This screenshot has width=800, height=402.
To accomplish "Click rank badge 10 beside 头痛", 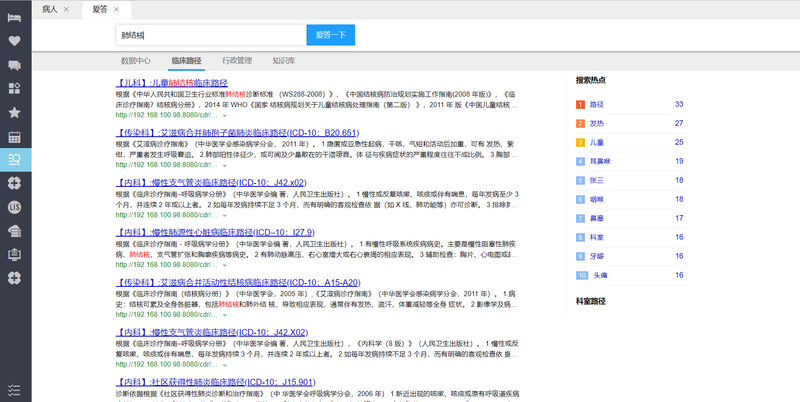I will pyautogui.click(x=582, y=275).
